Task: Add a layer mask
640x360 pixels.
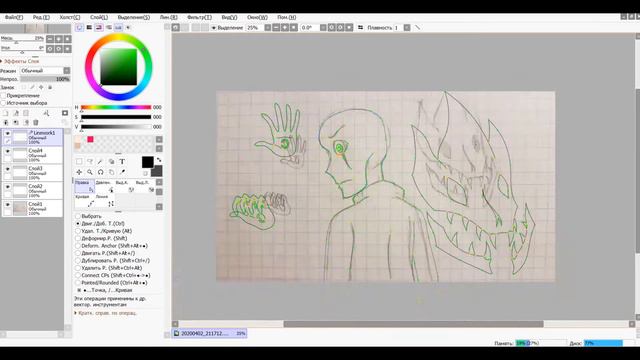Action: pyautogui.click(x=65, y=113)
